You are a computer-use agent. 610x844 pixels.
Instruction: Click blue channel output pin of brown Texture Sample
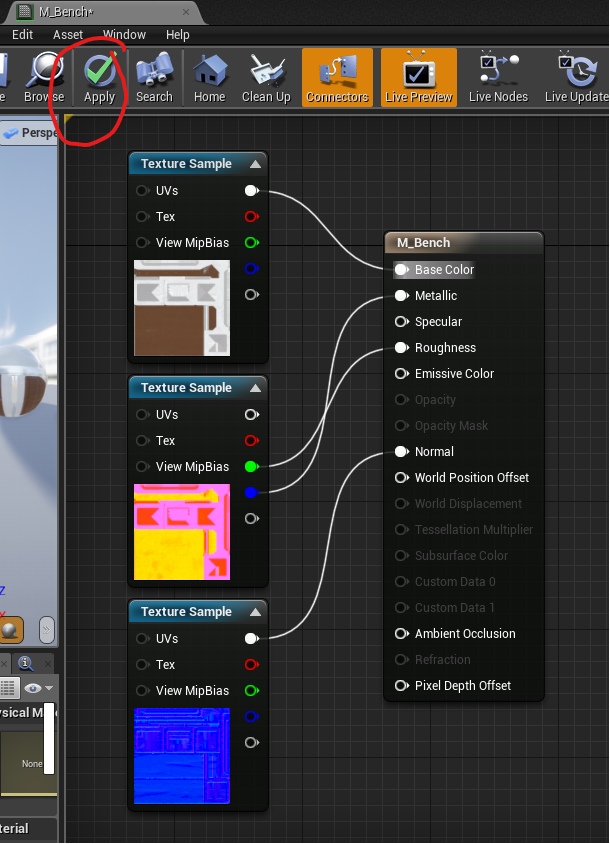click(x=251, y=269)
